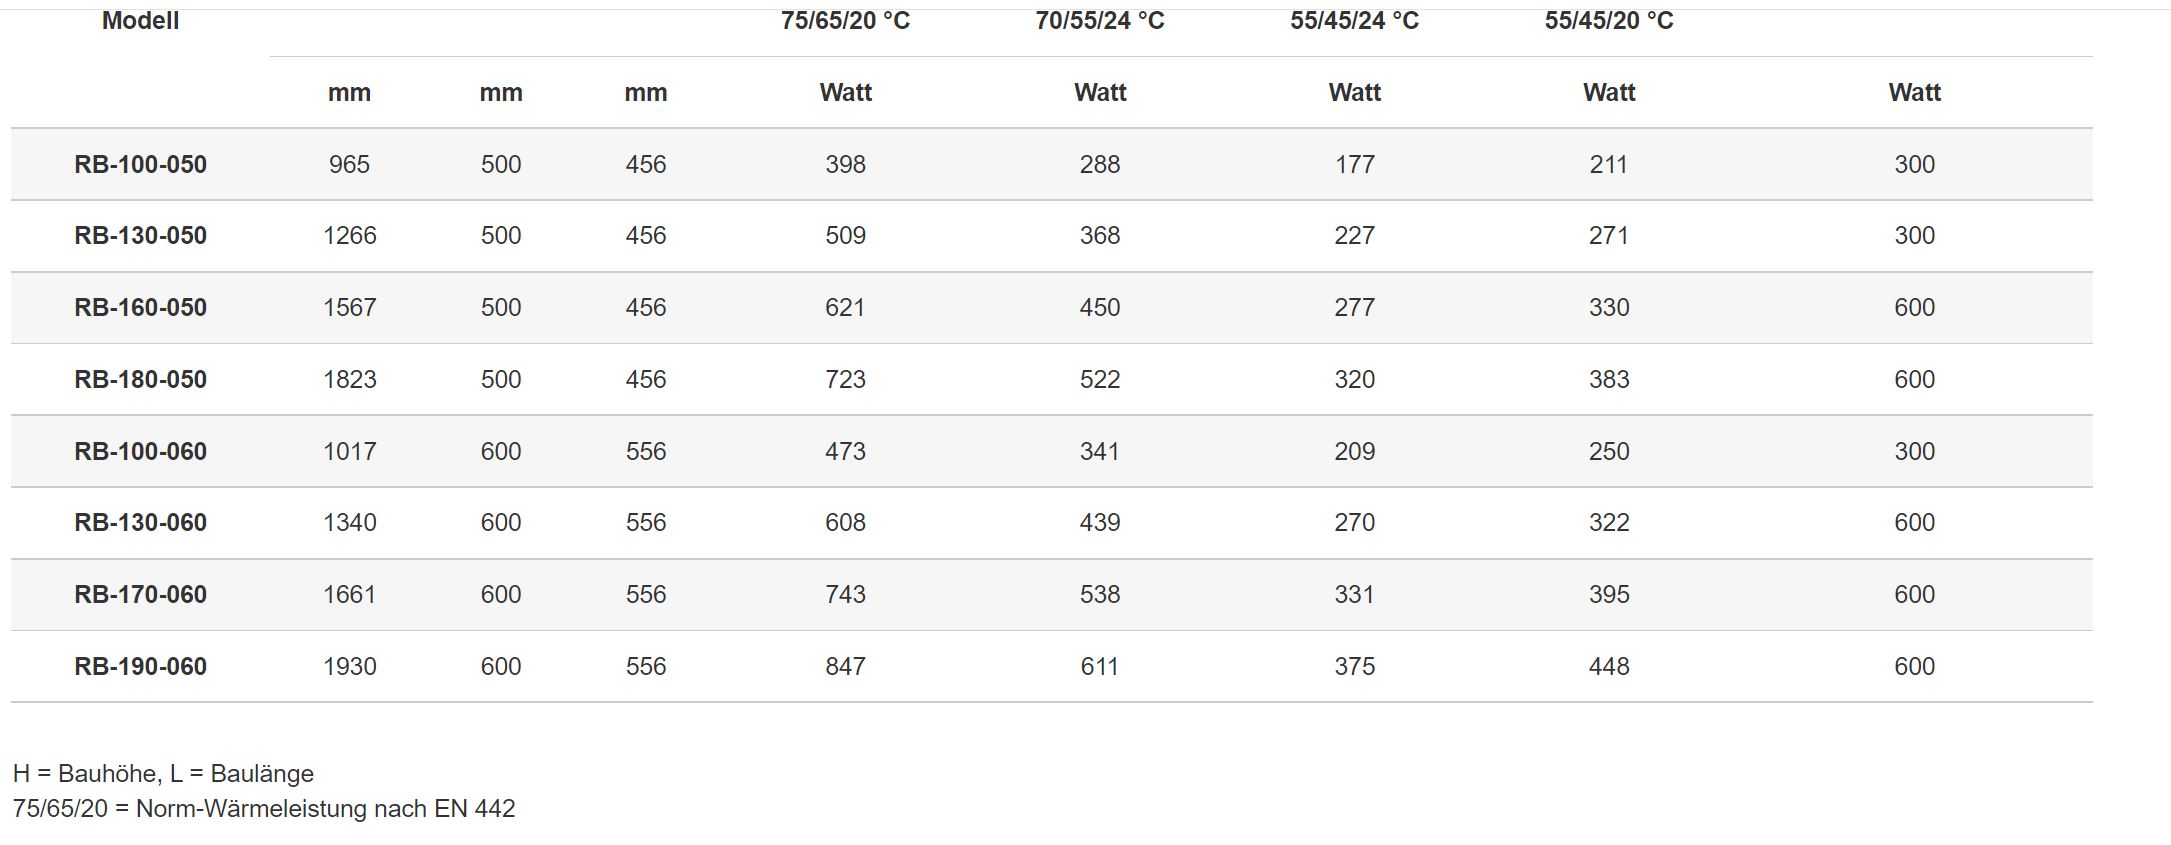Select model RB-170-060

(x=140, y=594)
